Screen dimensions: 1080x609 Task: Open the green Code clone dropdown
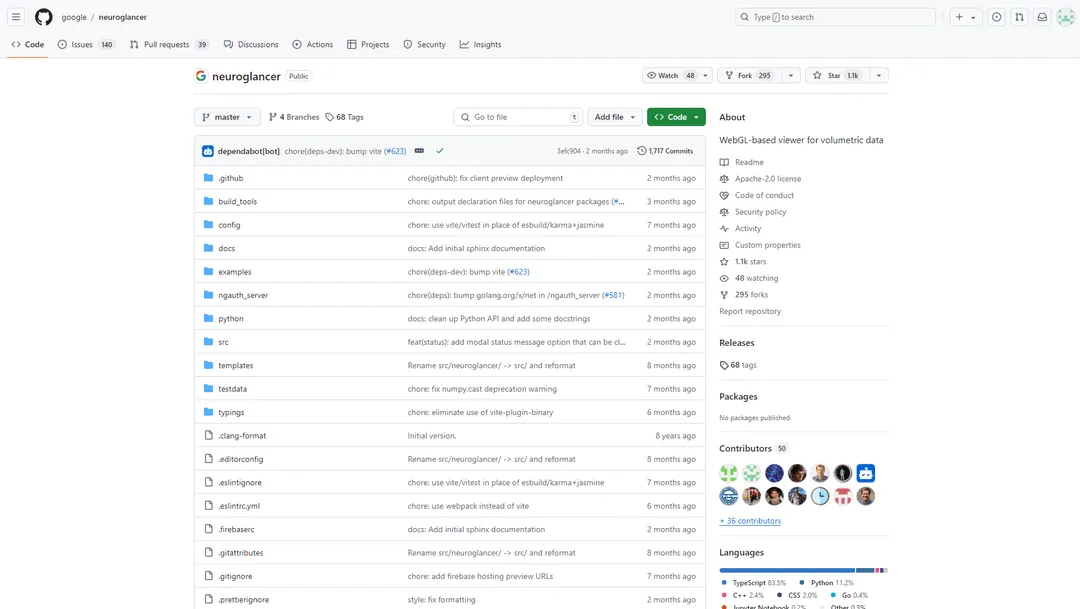(x=676, y=117)
